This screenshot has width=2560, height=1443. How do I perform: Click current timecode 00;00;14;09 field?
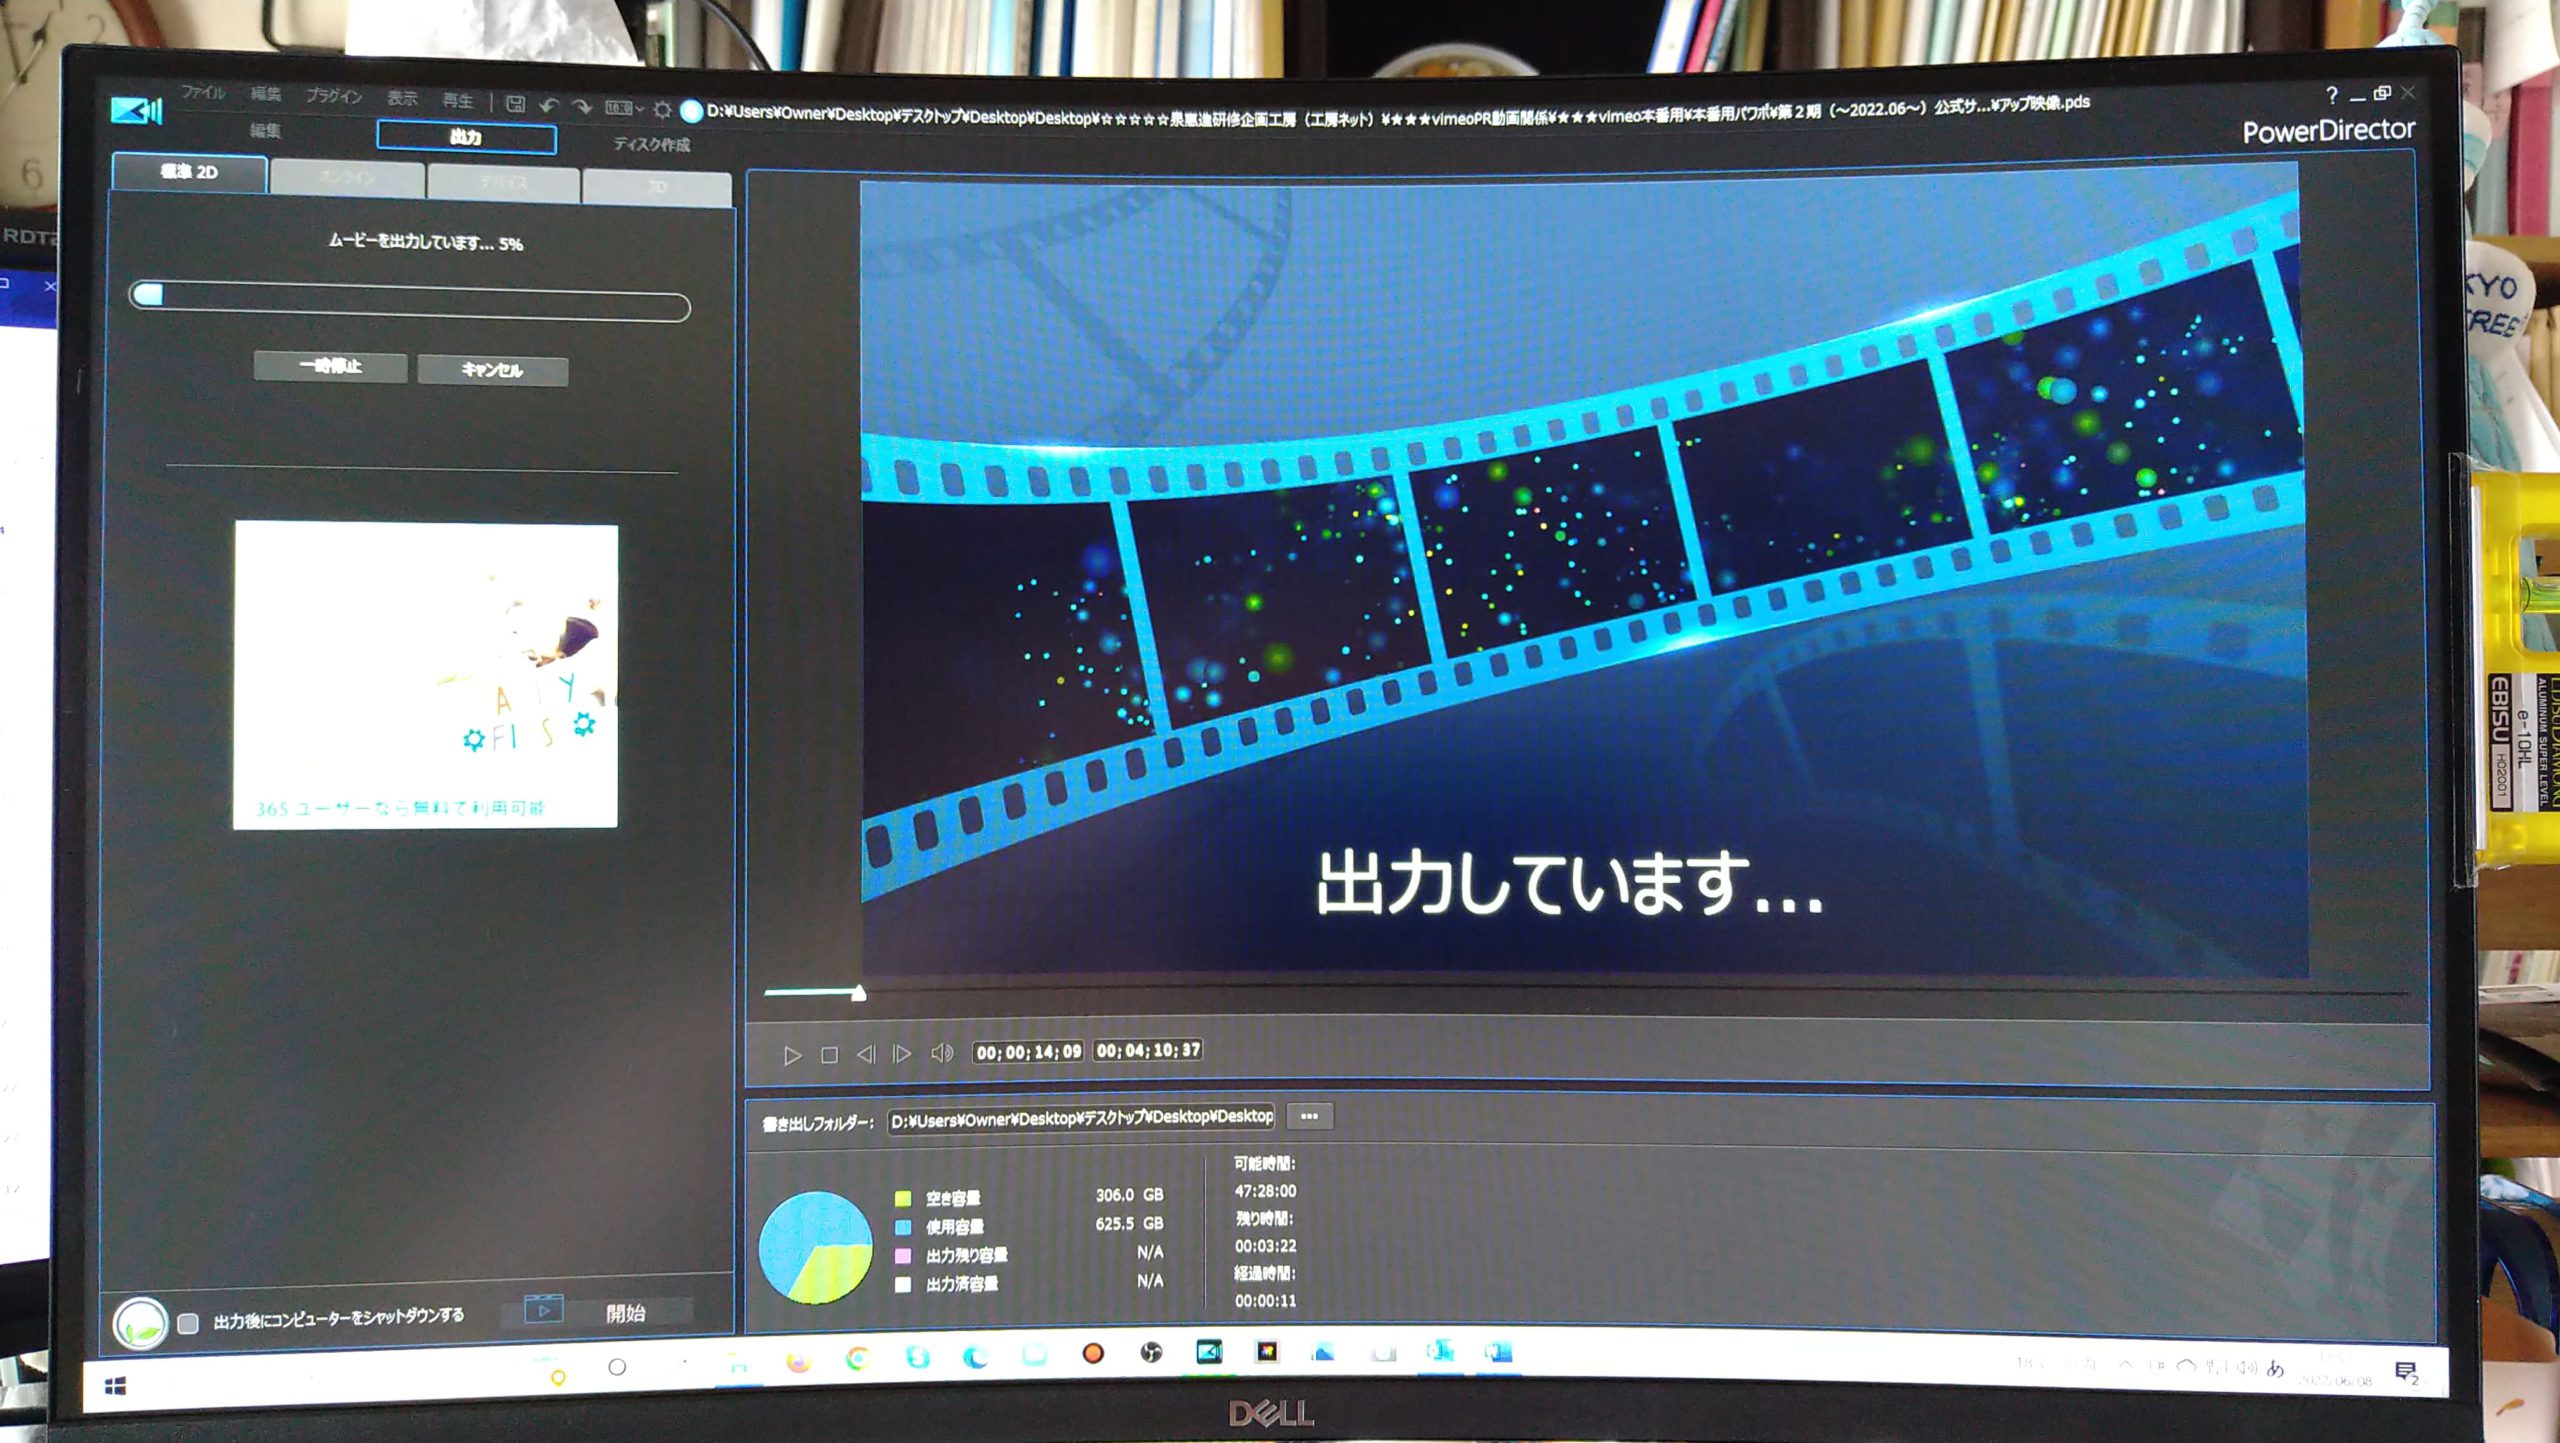pyautogui.click(x=1029, y=1052)
